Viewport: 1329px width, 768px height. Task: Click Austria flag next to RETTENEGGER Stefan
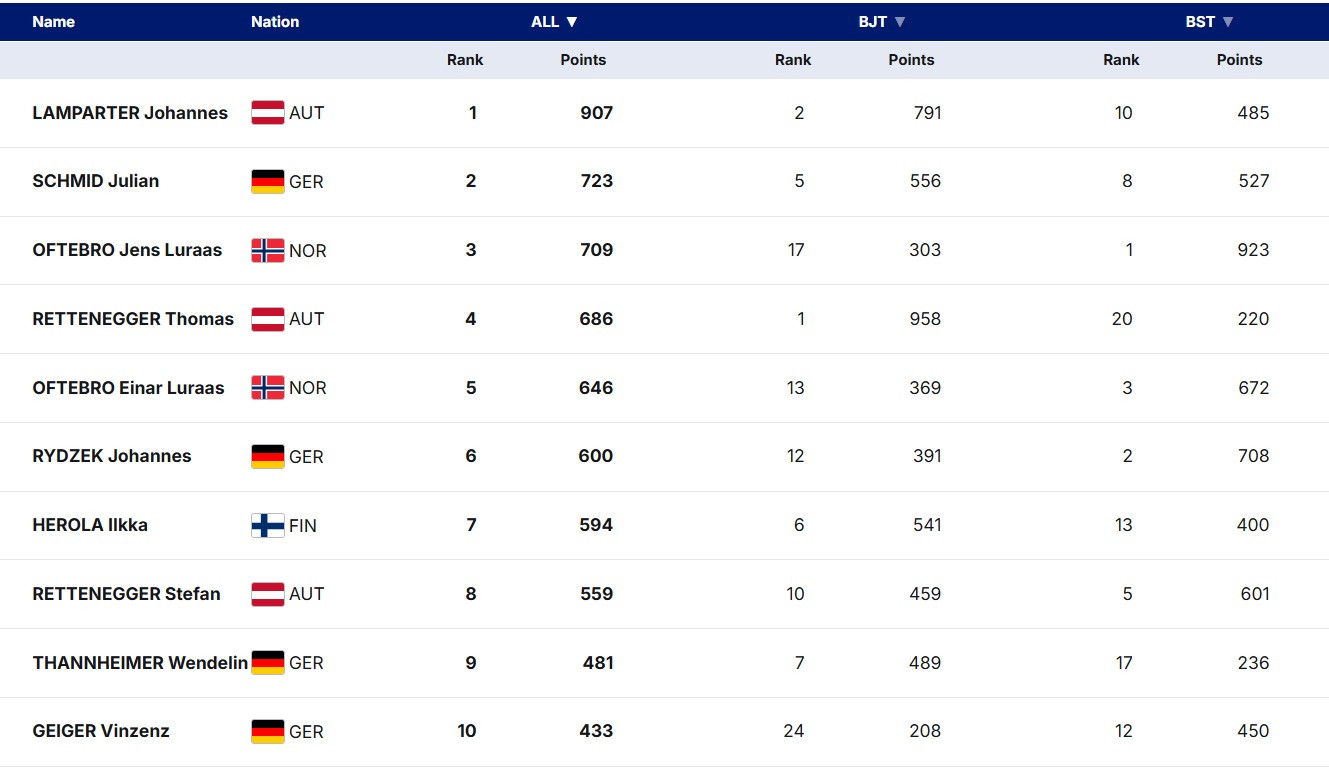(x=268, y=594)
